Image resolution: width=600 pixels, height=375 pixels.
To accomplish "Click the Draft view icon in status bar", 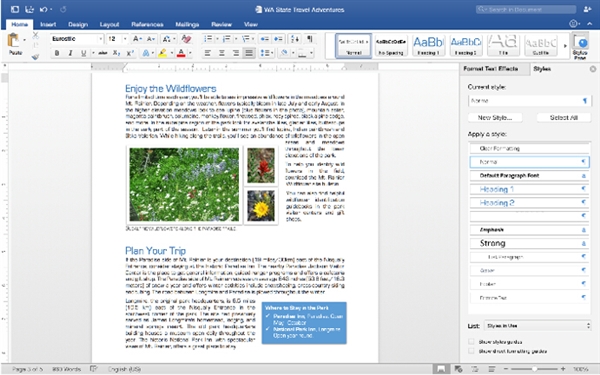I will (x=491, y=369).
